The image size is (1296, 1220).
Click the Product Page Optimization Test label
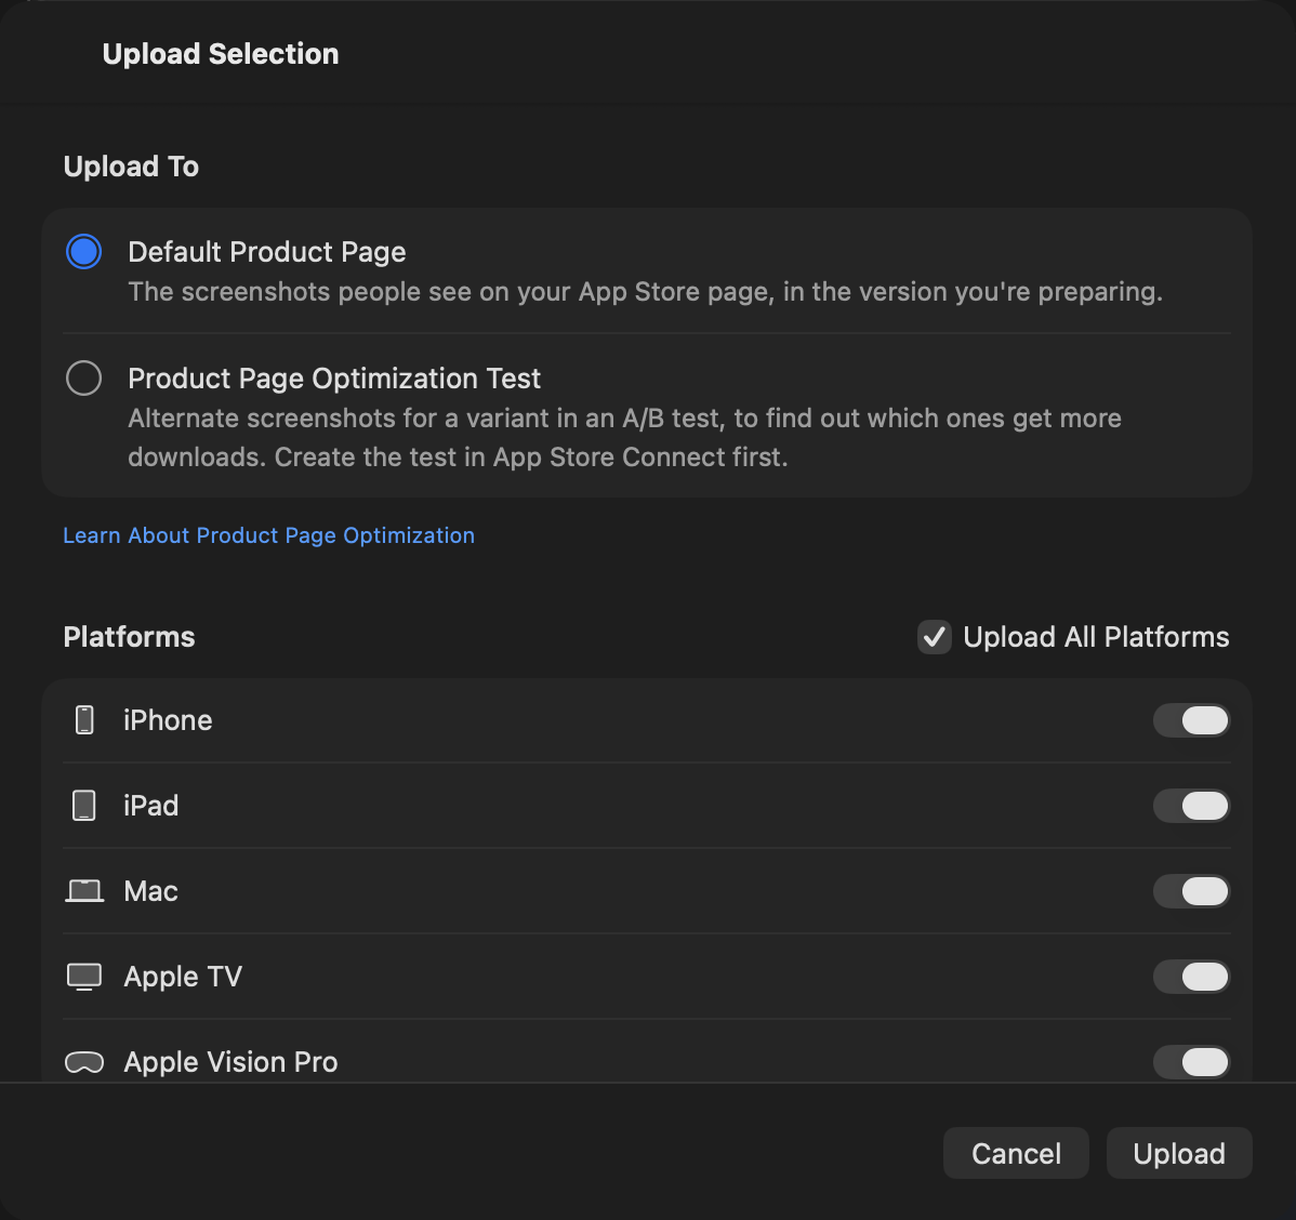pyautogui.click(x=334, y=378)
